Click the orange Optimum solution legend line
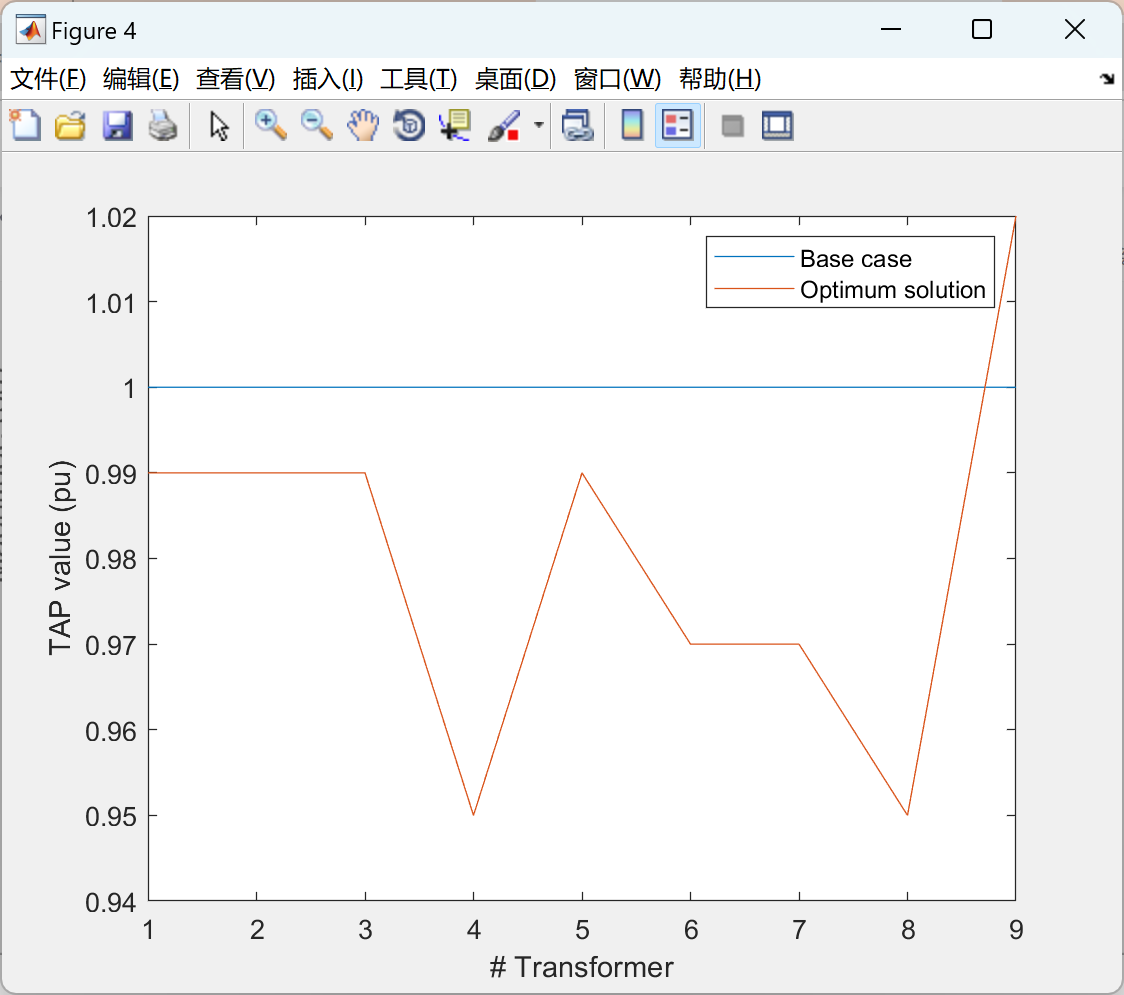 [x=753, y=288]
